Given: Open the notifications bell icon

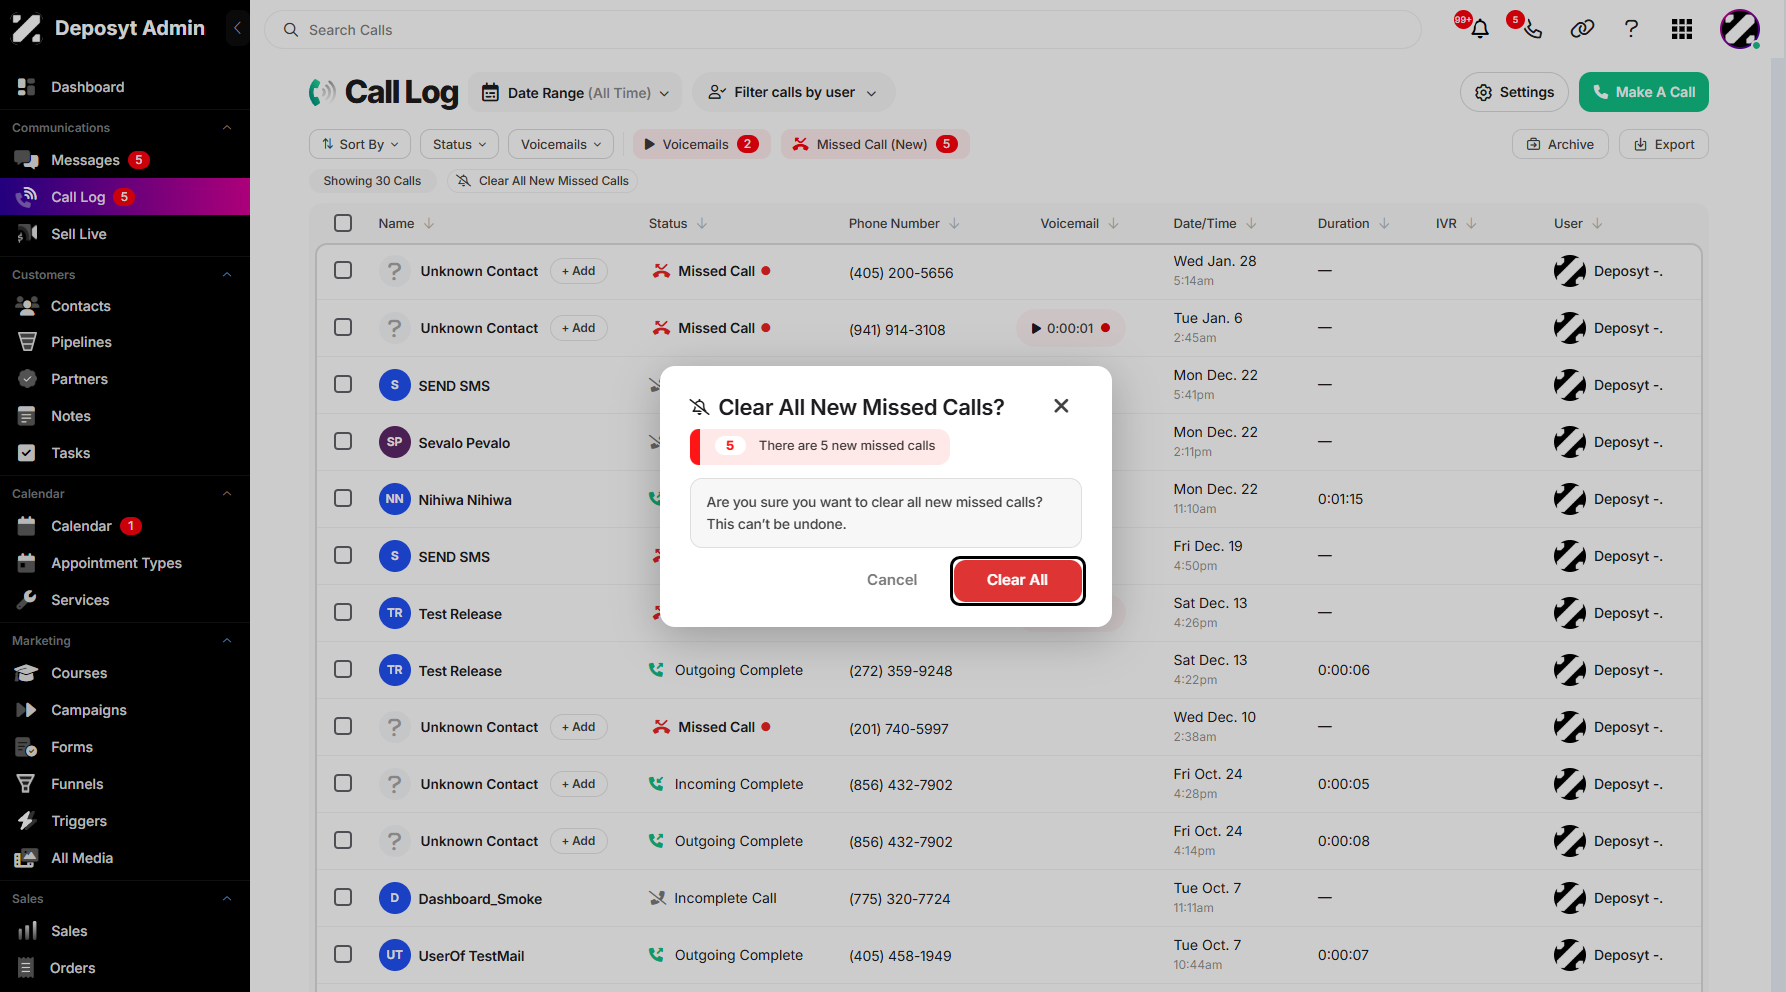Looking at the screenshot, I should click(1480, 29).
